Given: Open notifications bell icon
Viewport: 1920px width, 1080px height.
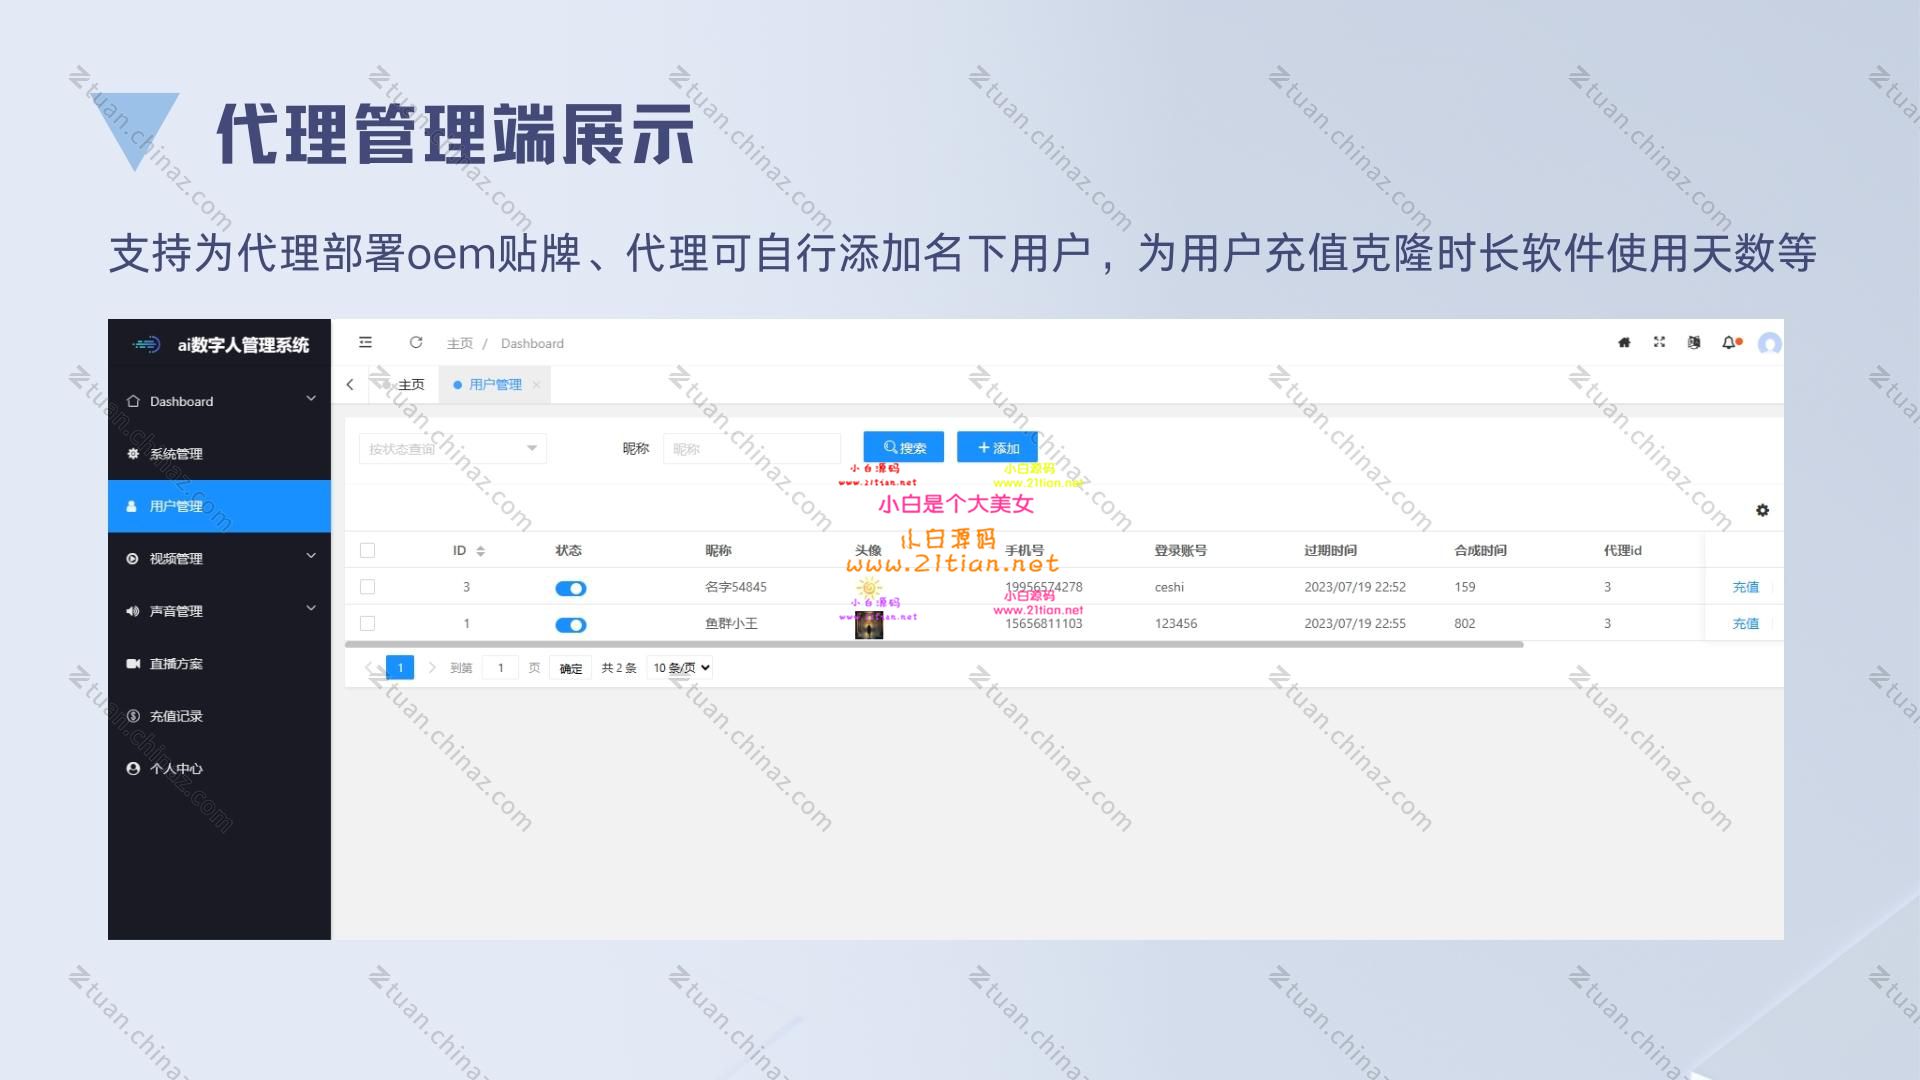Looking at the screenshot, I should [1729, 343].
